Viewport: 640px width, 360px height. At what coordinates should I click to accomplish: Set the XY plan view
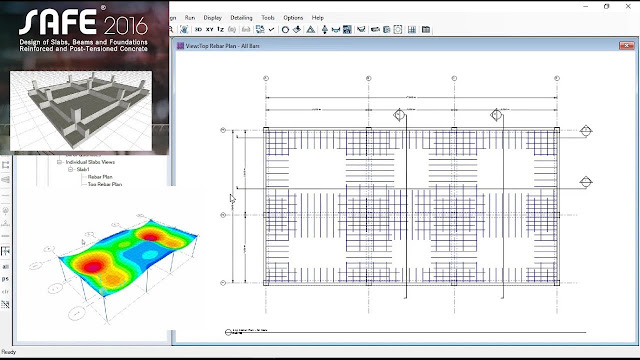point(209,29)
